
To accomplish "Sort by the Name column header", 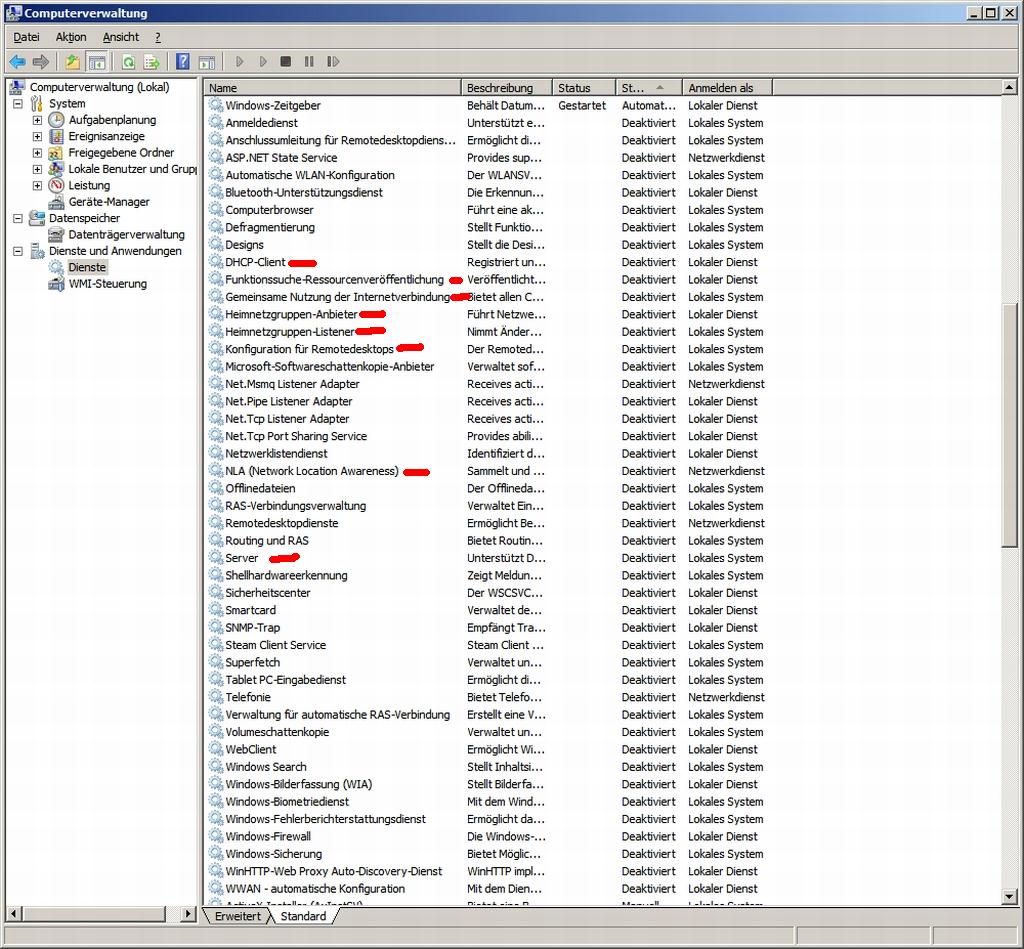I will [332, 88].
